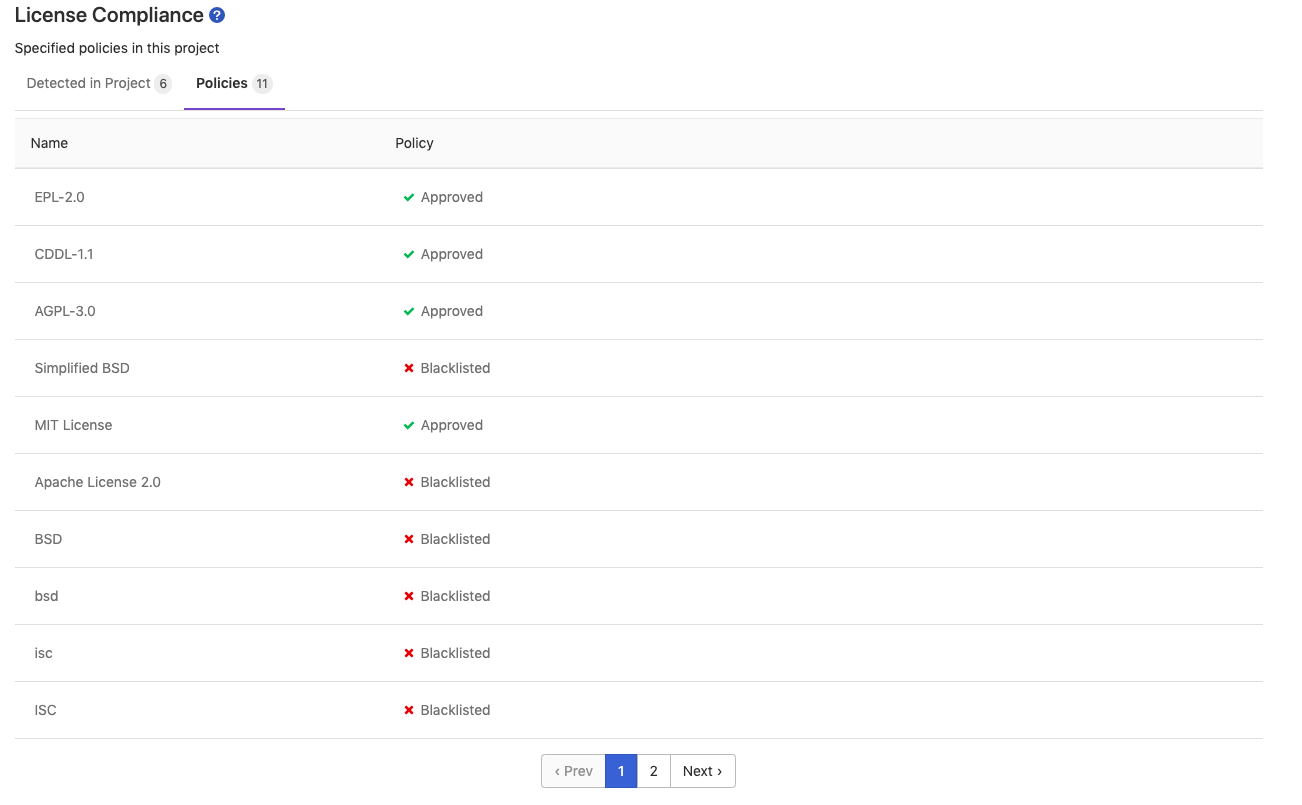
Task: Click the blacklisted X for Apache License 2.0
Action: coord(408,481)
